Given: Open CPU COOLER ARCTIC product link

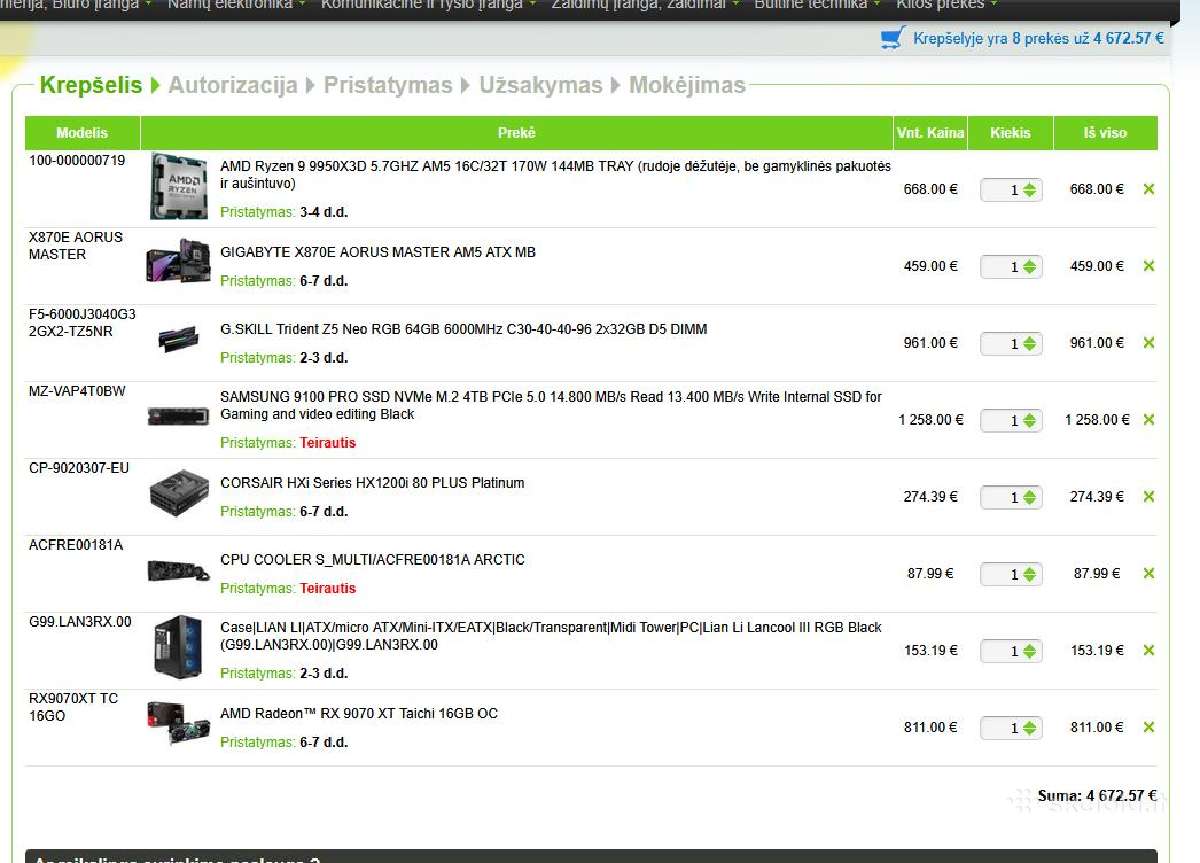Looking at the screenshot, I should coord(372,560).
